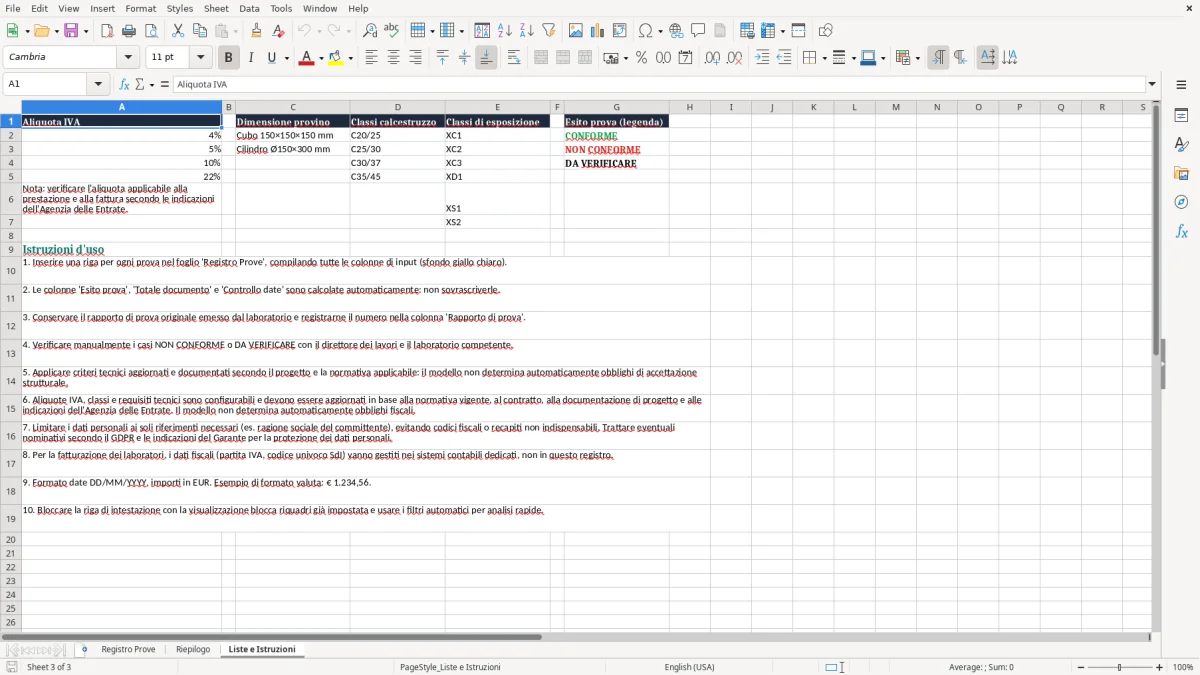Open the Sheet menu
Screen dimensions: 1200x675
(x=216, y=8)
